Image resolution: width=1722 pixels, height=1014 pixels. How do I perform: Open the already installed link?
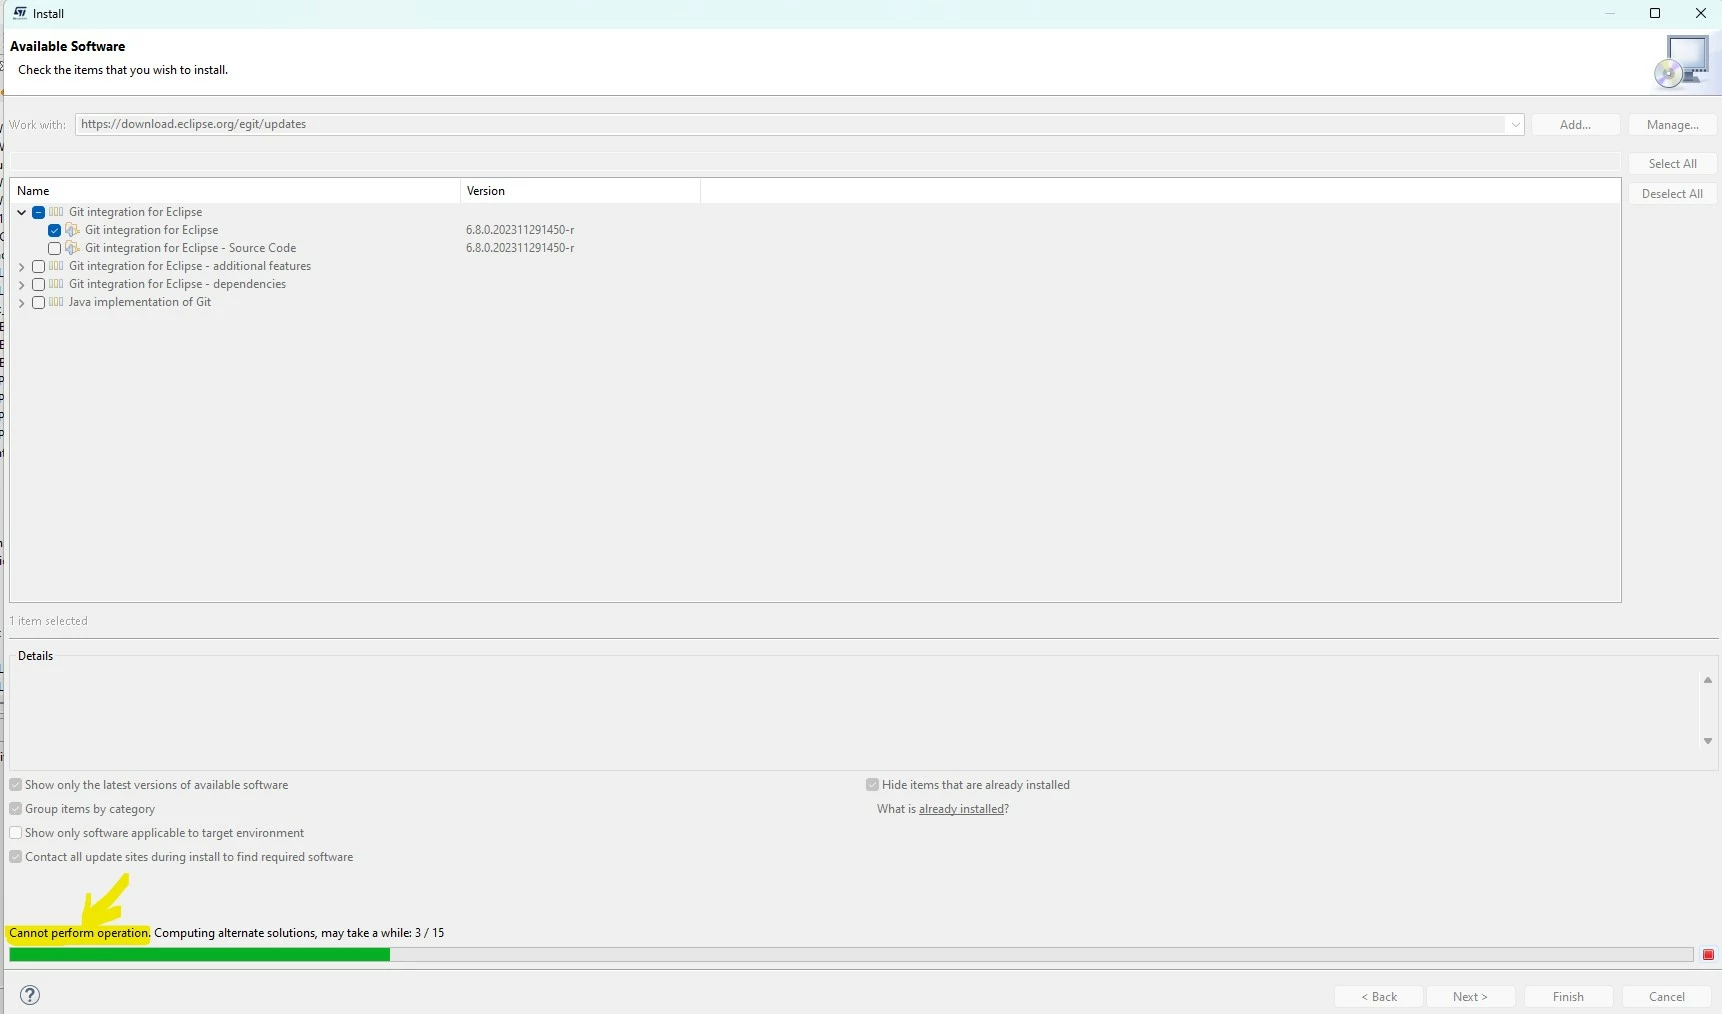(961, 809)
